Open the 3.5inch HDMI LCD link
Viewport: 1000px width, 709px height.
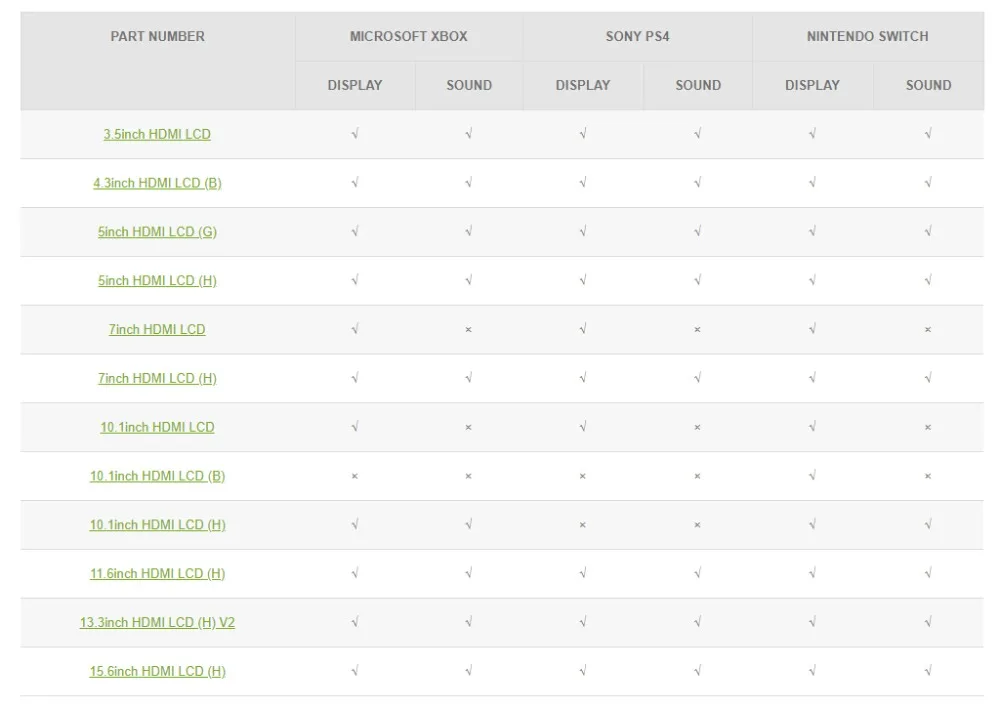pos(157,135)
